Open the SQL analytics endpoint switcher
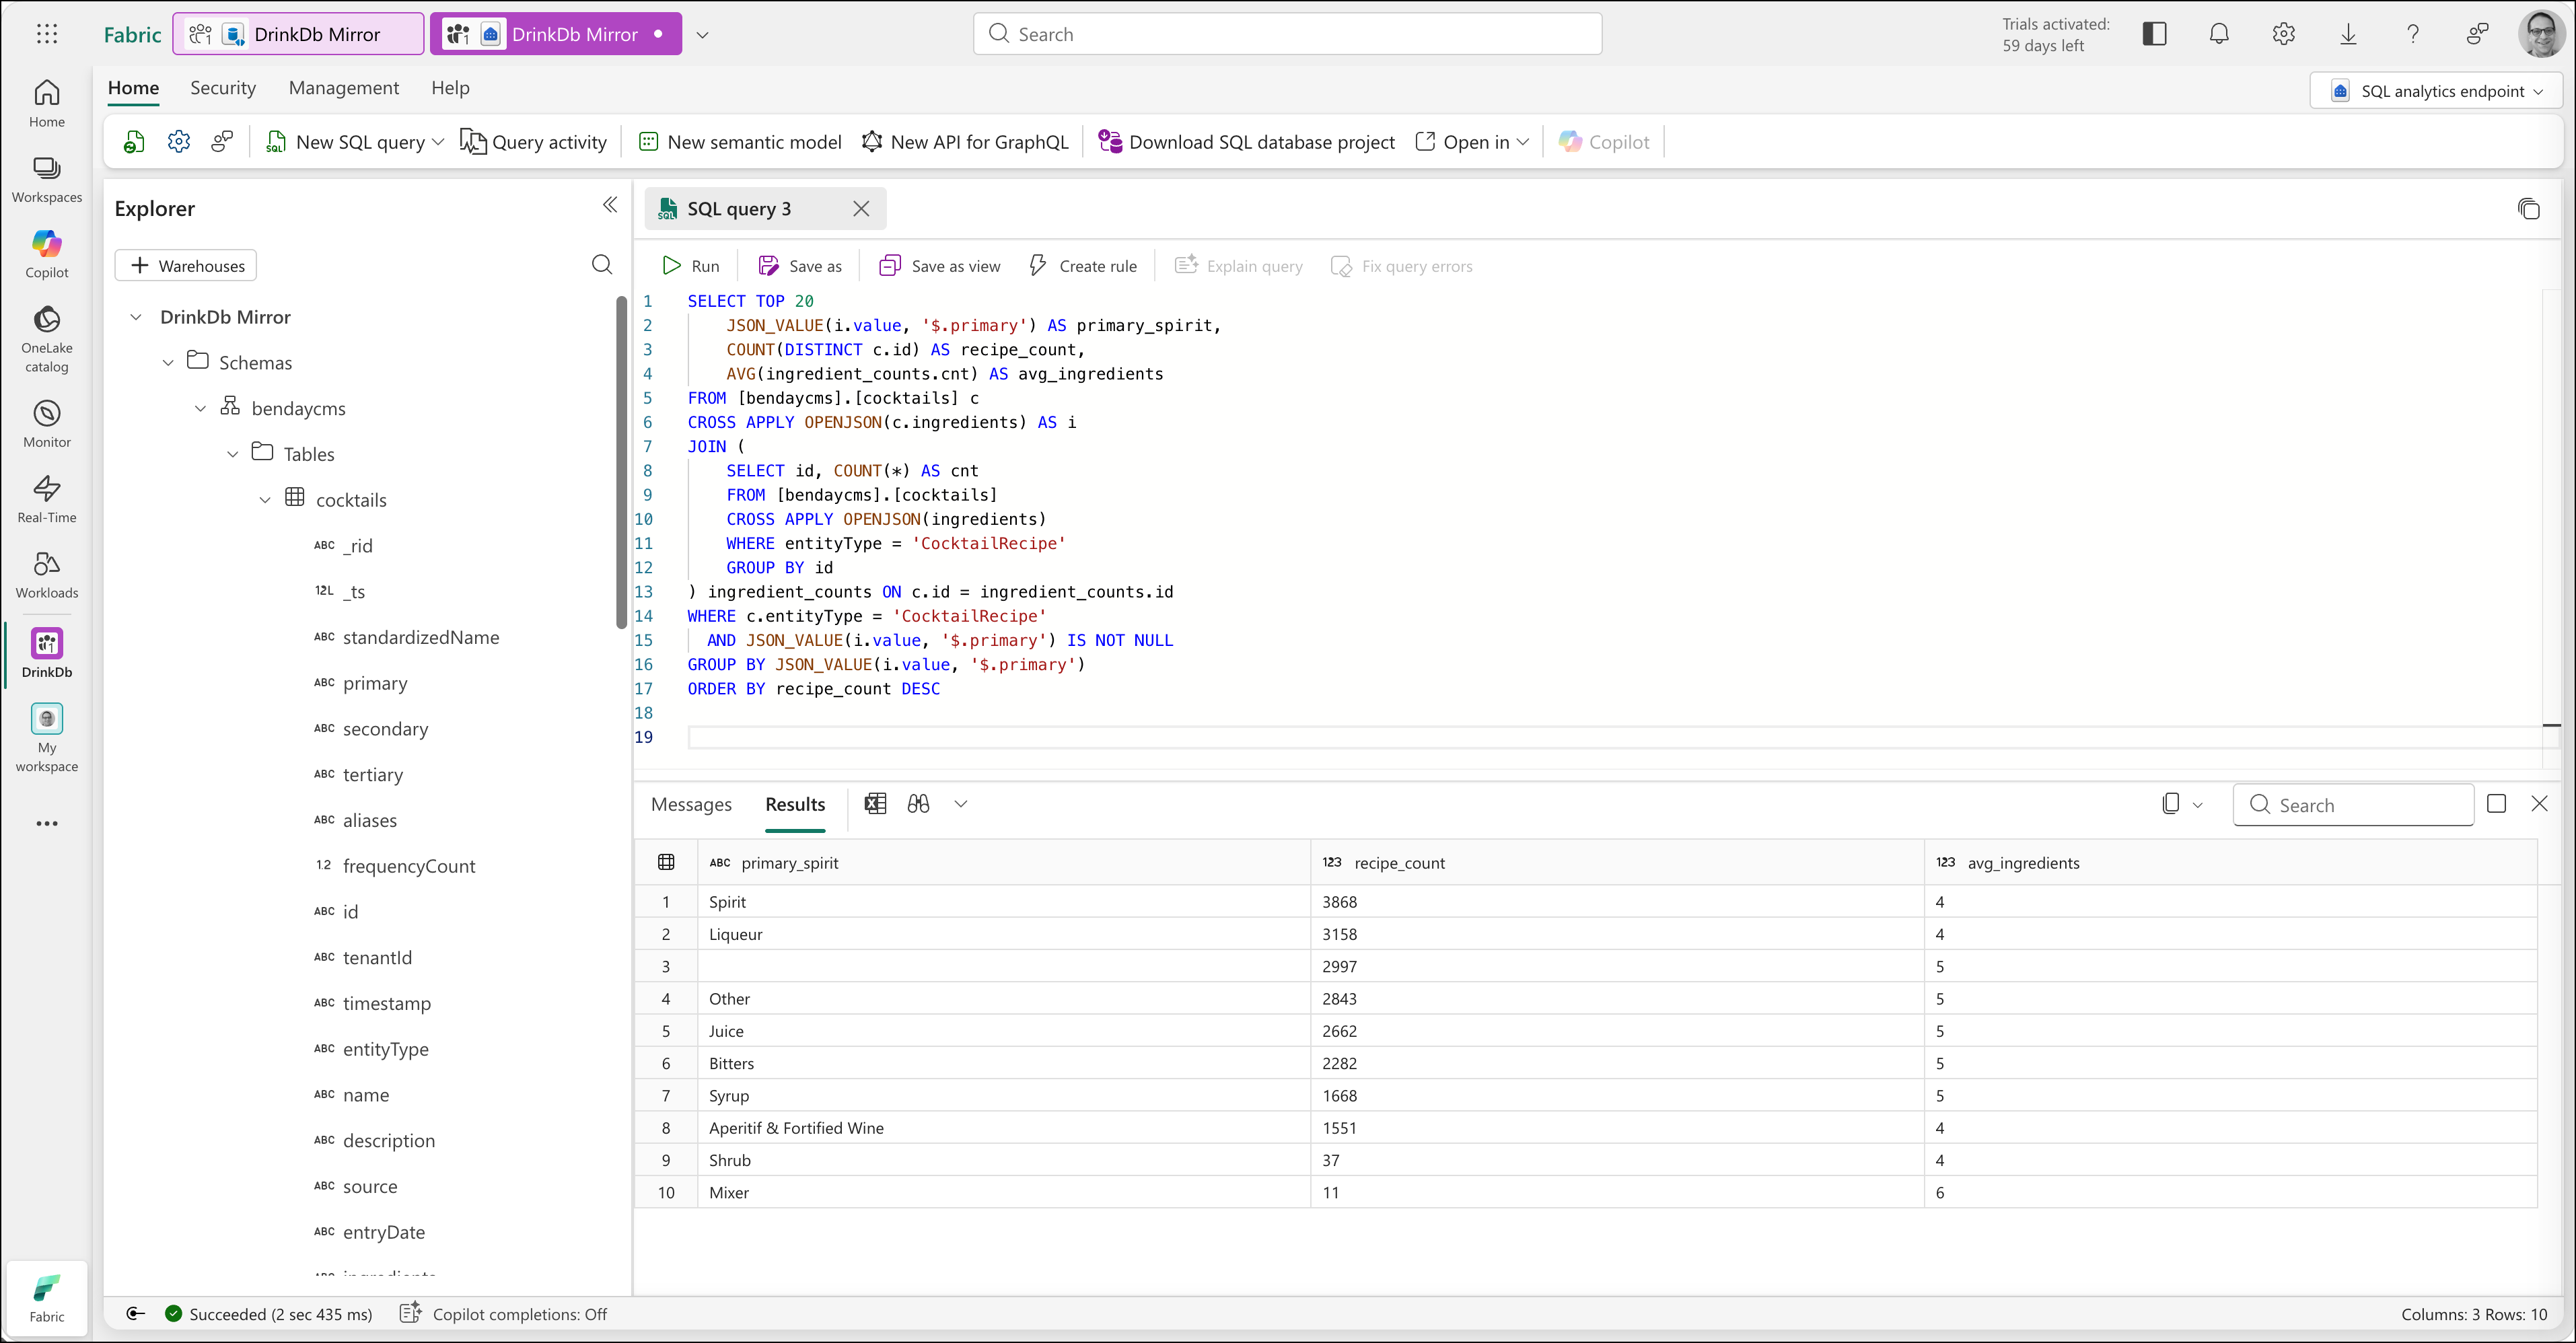 pyautogui.click(x=2436, y=91)
